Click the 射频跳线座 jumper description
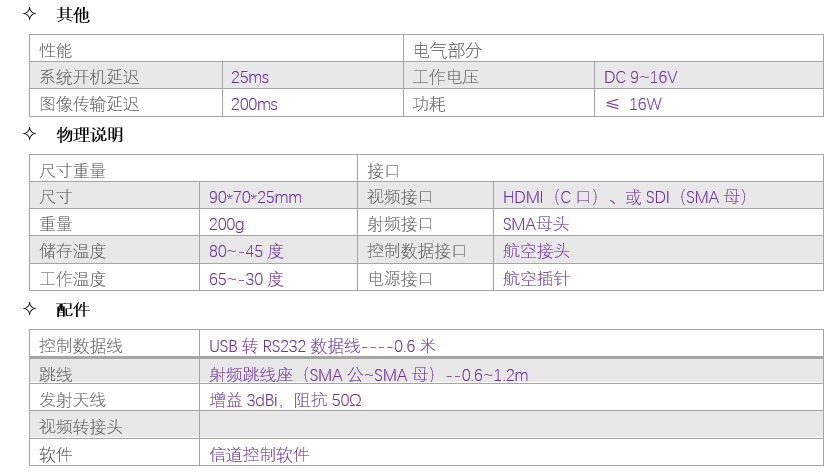 coord(368,375)
